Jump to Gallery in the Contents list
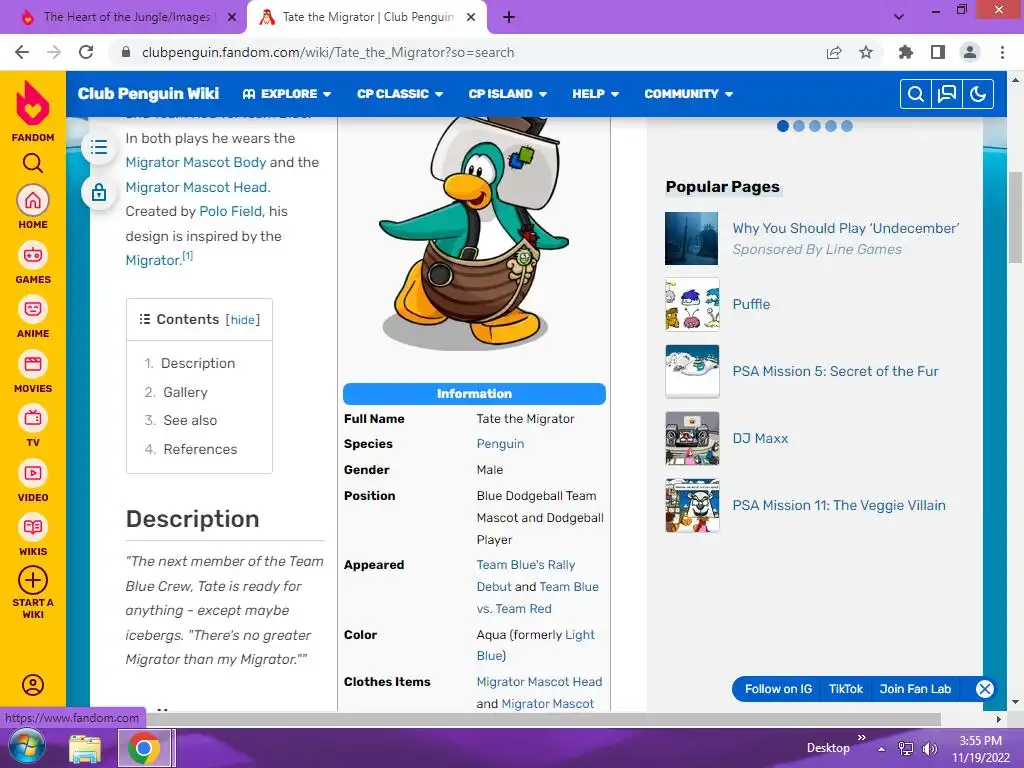Screen dimensions: 1024x768 pyautogui.click(x=185, y=392)
